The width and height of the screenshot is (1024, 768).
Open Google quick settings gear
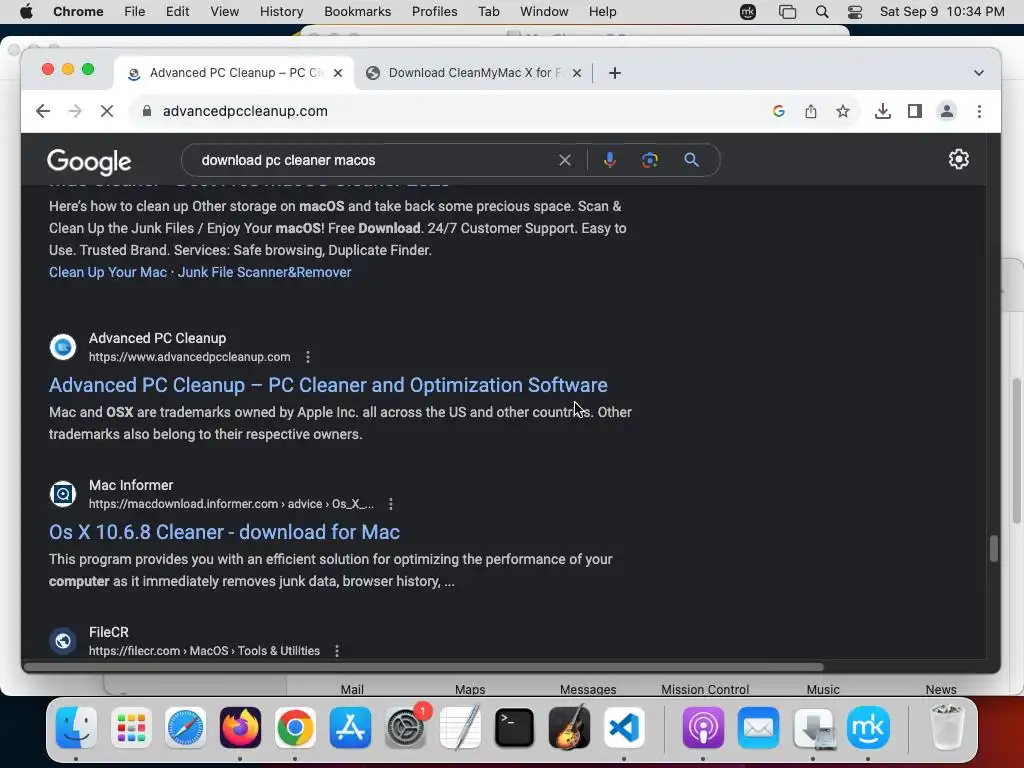click(x=959, y=159)
